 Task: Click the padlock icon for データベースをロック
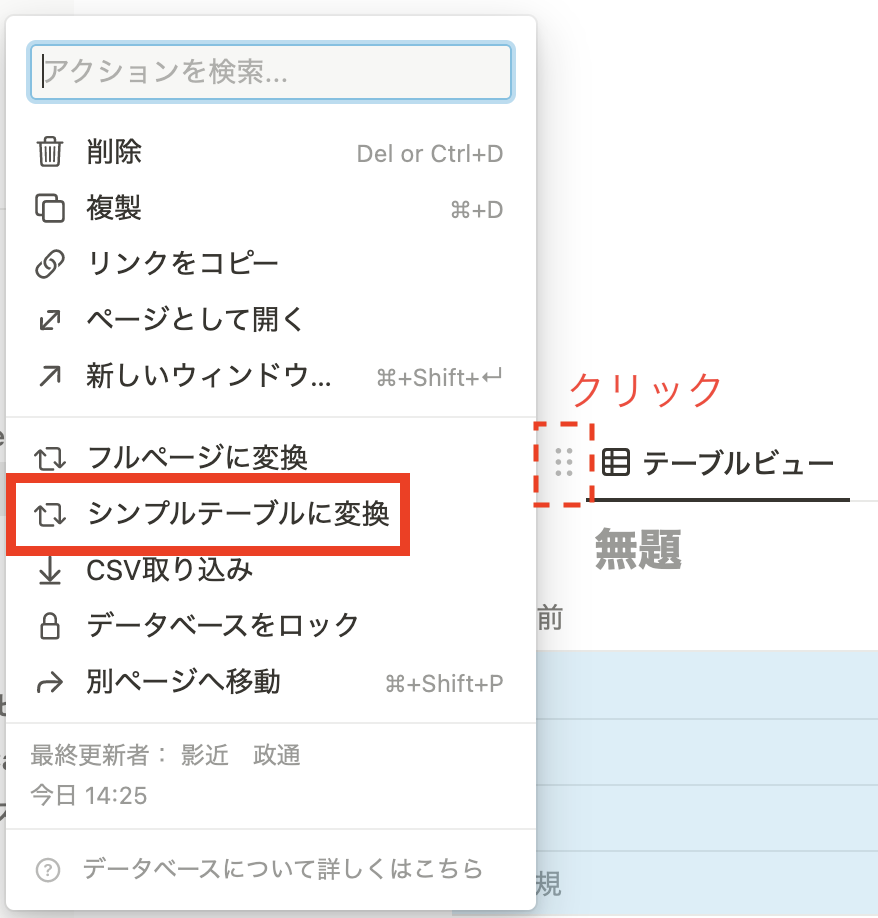click(50, 626)
